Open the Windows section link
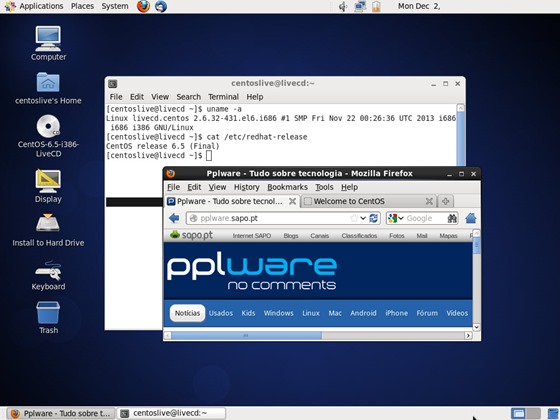The height and width of the screenshot is (420, 560). 278,313
